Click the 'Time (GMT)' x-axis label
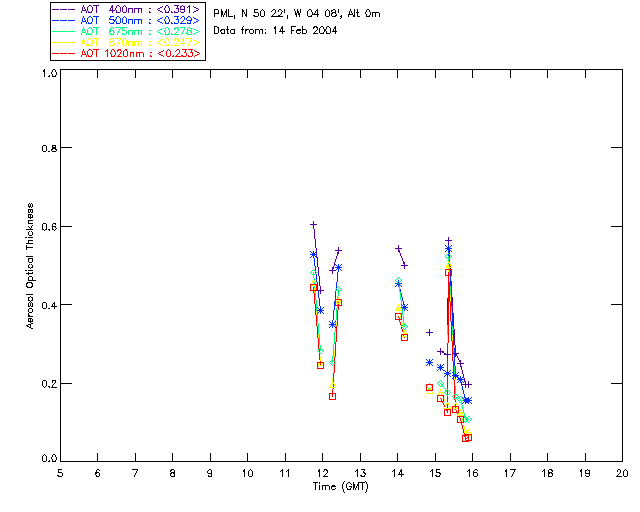Viewport: 640px width, 512px height. click(341, 487)
